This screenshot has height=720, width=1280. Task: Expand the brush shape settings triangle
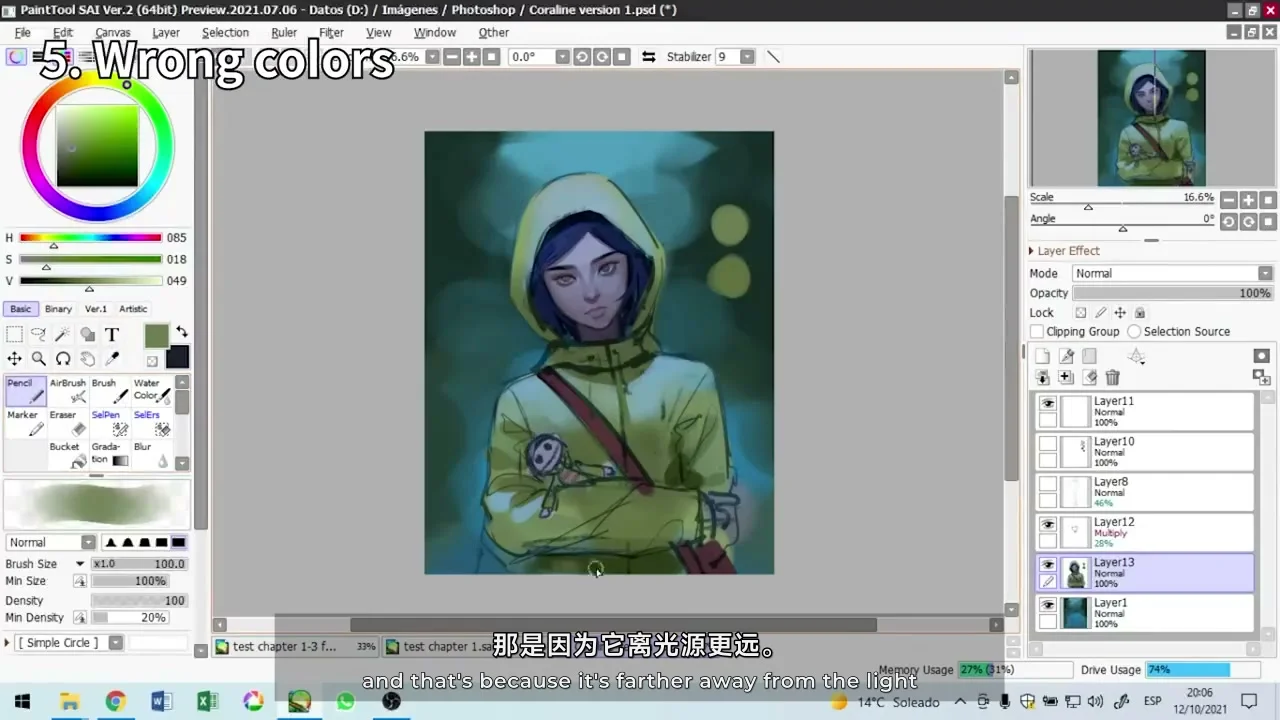pos(8,643)
